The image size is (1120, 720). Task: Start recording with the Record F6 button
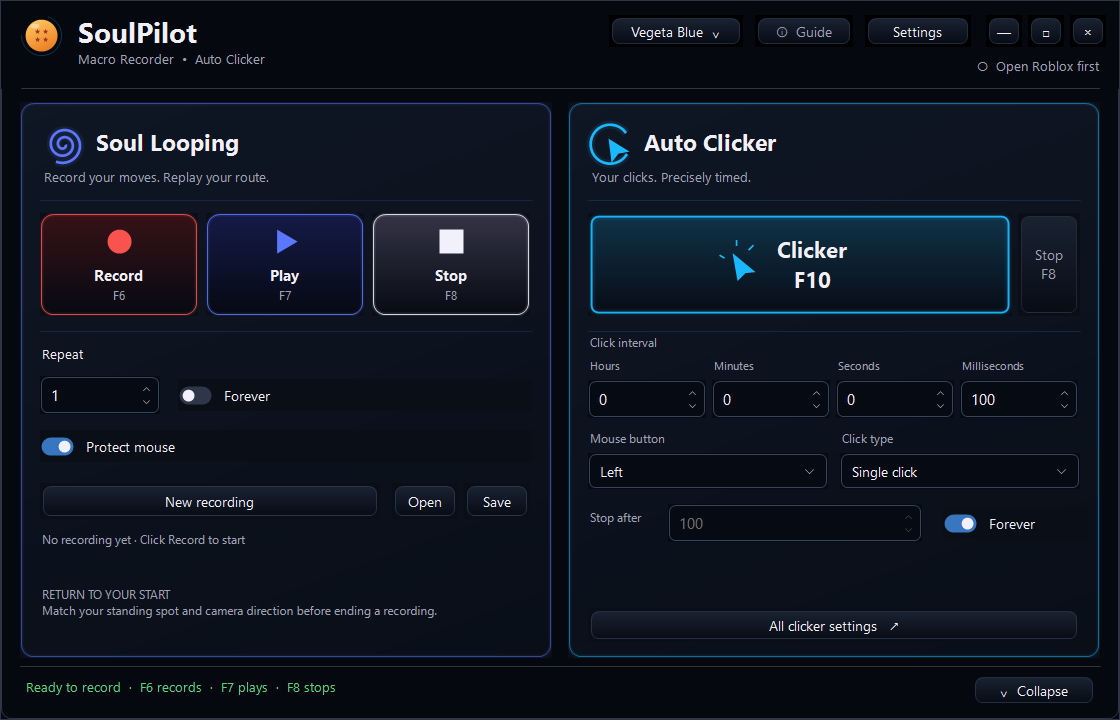(119, 264)
